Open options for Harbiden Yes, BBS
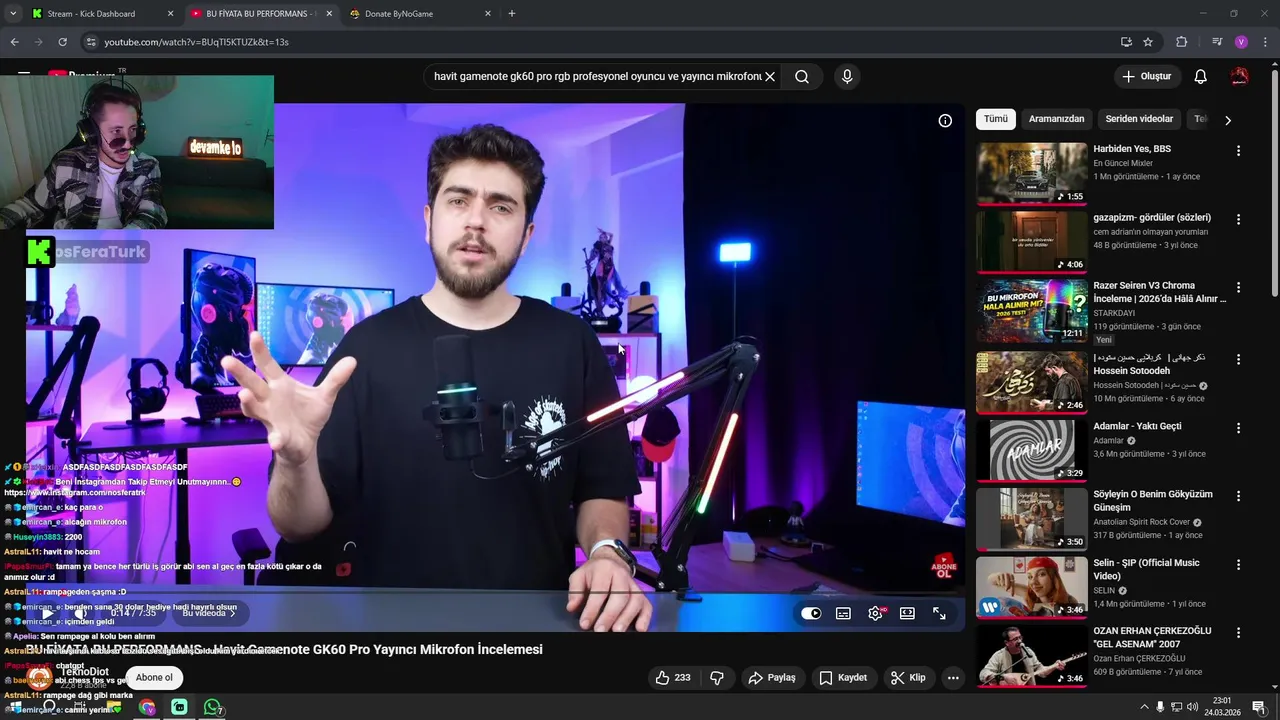This screenshot has height=720, width=1280. pyautogui.click(x=1238, y=151)
